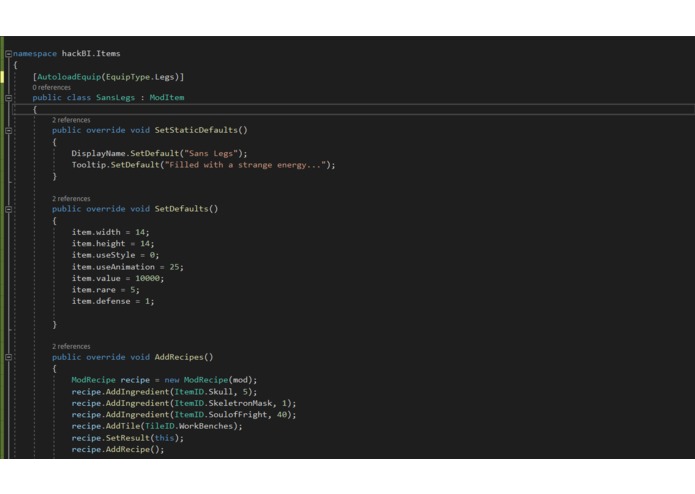Click 'ItemID.SkeletronMask' ingredient argument
The height and width of the screenshot is (494, 695).
223,404
